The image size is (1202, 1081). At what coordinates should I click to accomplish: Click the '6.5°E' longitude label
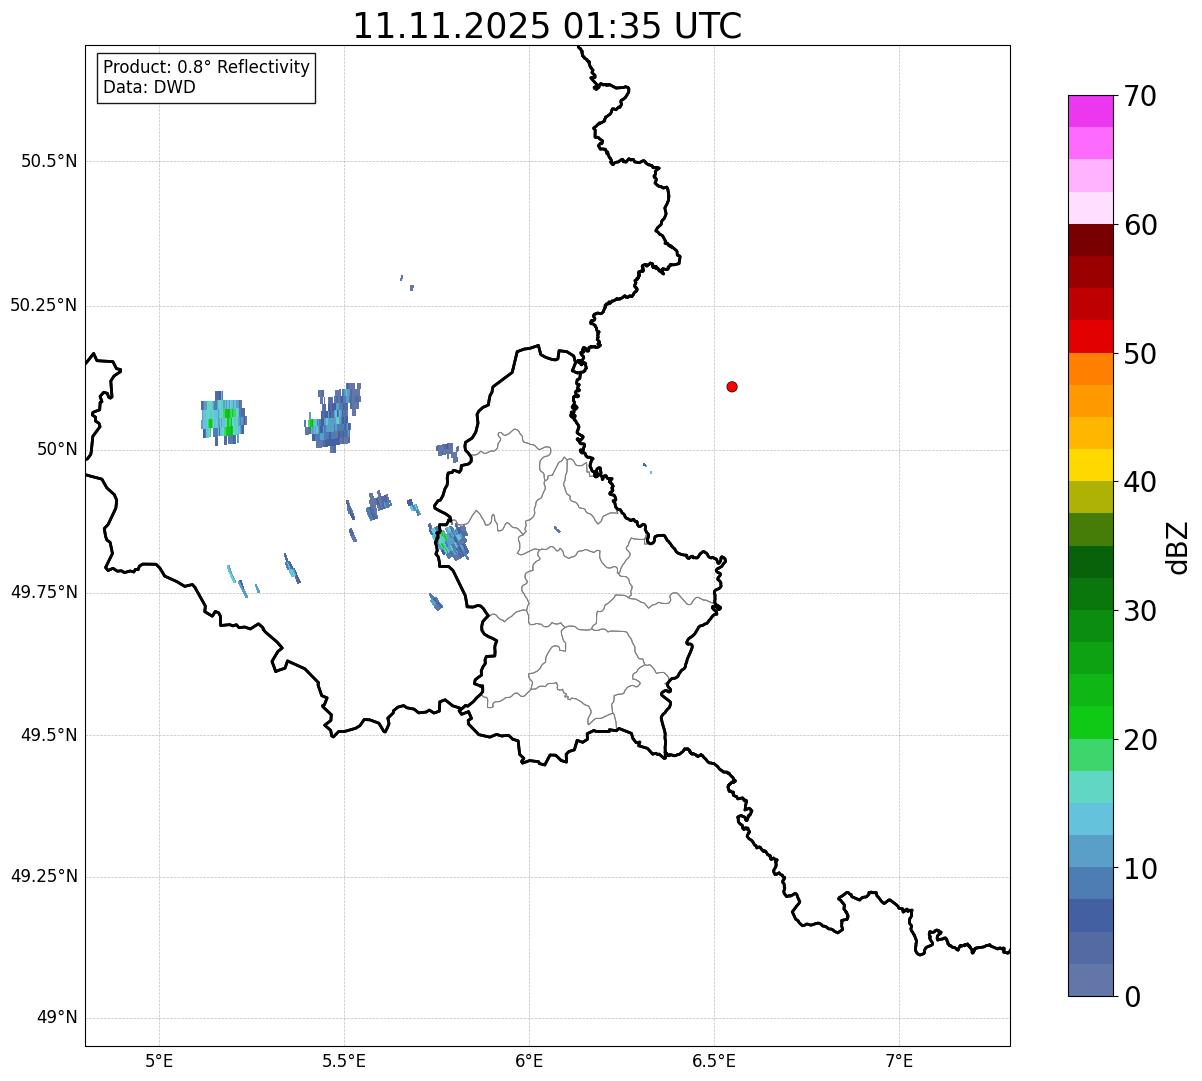pos(715,1060)
